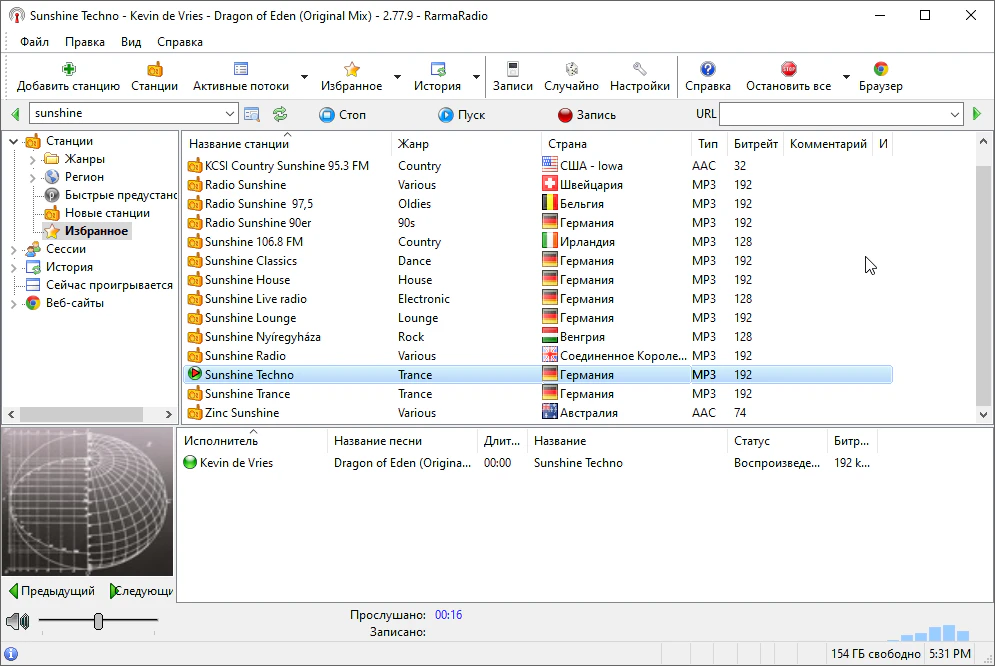This screenshot has width=995, height=666.
Task: Click the station icon of Zinc Sunshine
Action: point(195,413)
